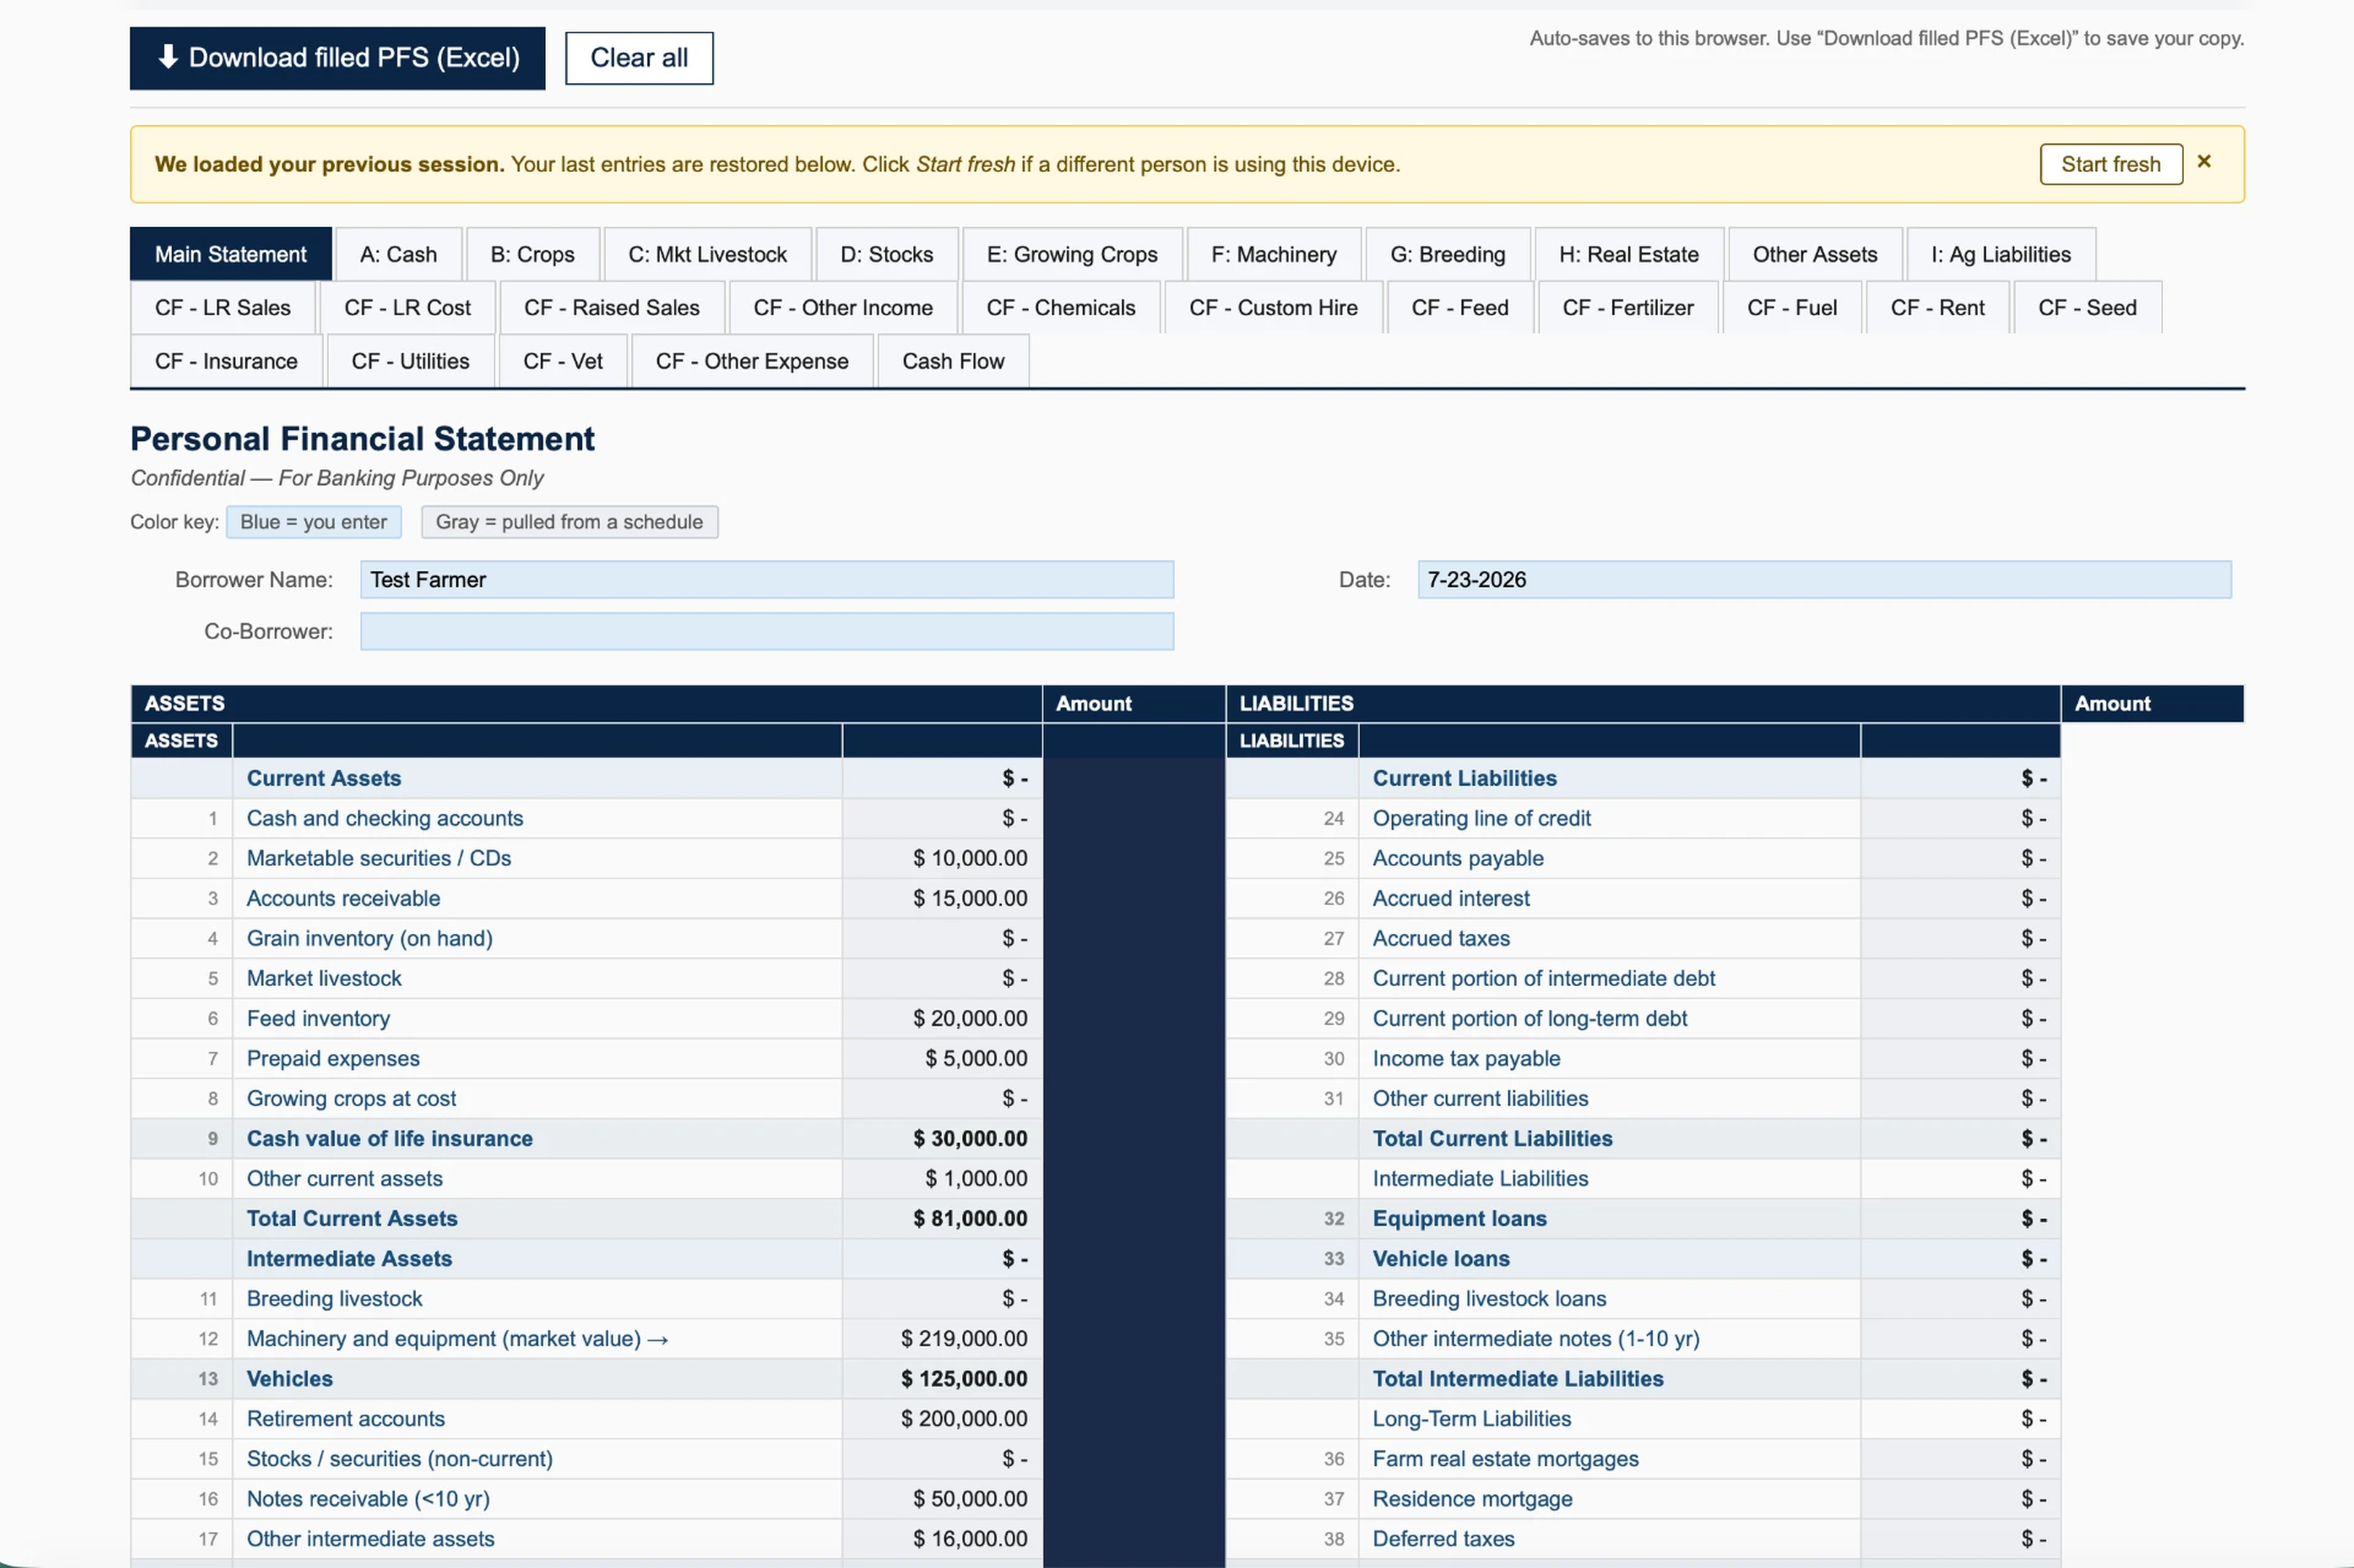2354x1568 pixels.
Task: Open the C: Mkt Livestock tab
Action: pyautogui.click(x=707, y=254)
